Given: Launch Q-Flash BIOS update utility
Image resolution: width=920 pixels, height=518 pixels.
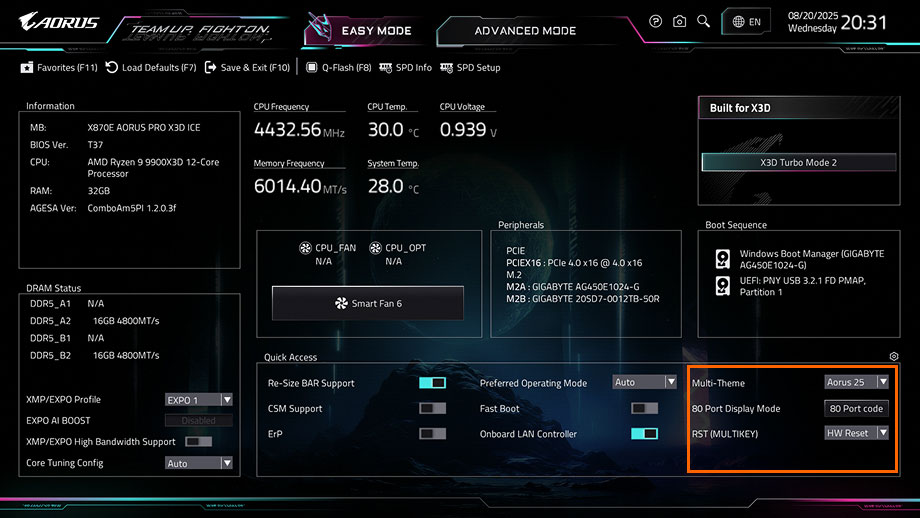Looking at the screenshot, I should (x=312, y=68).
